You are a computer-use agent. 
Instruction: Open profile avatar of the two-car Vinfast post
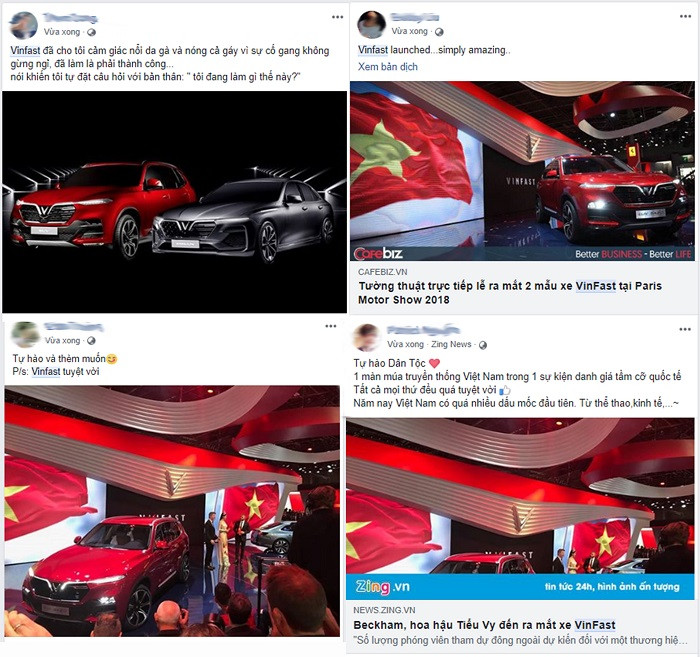(x=24, y=25)
